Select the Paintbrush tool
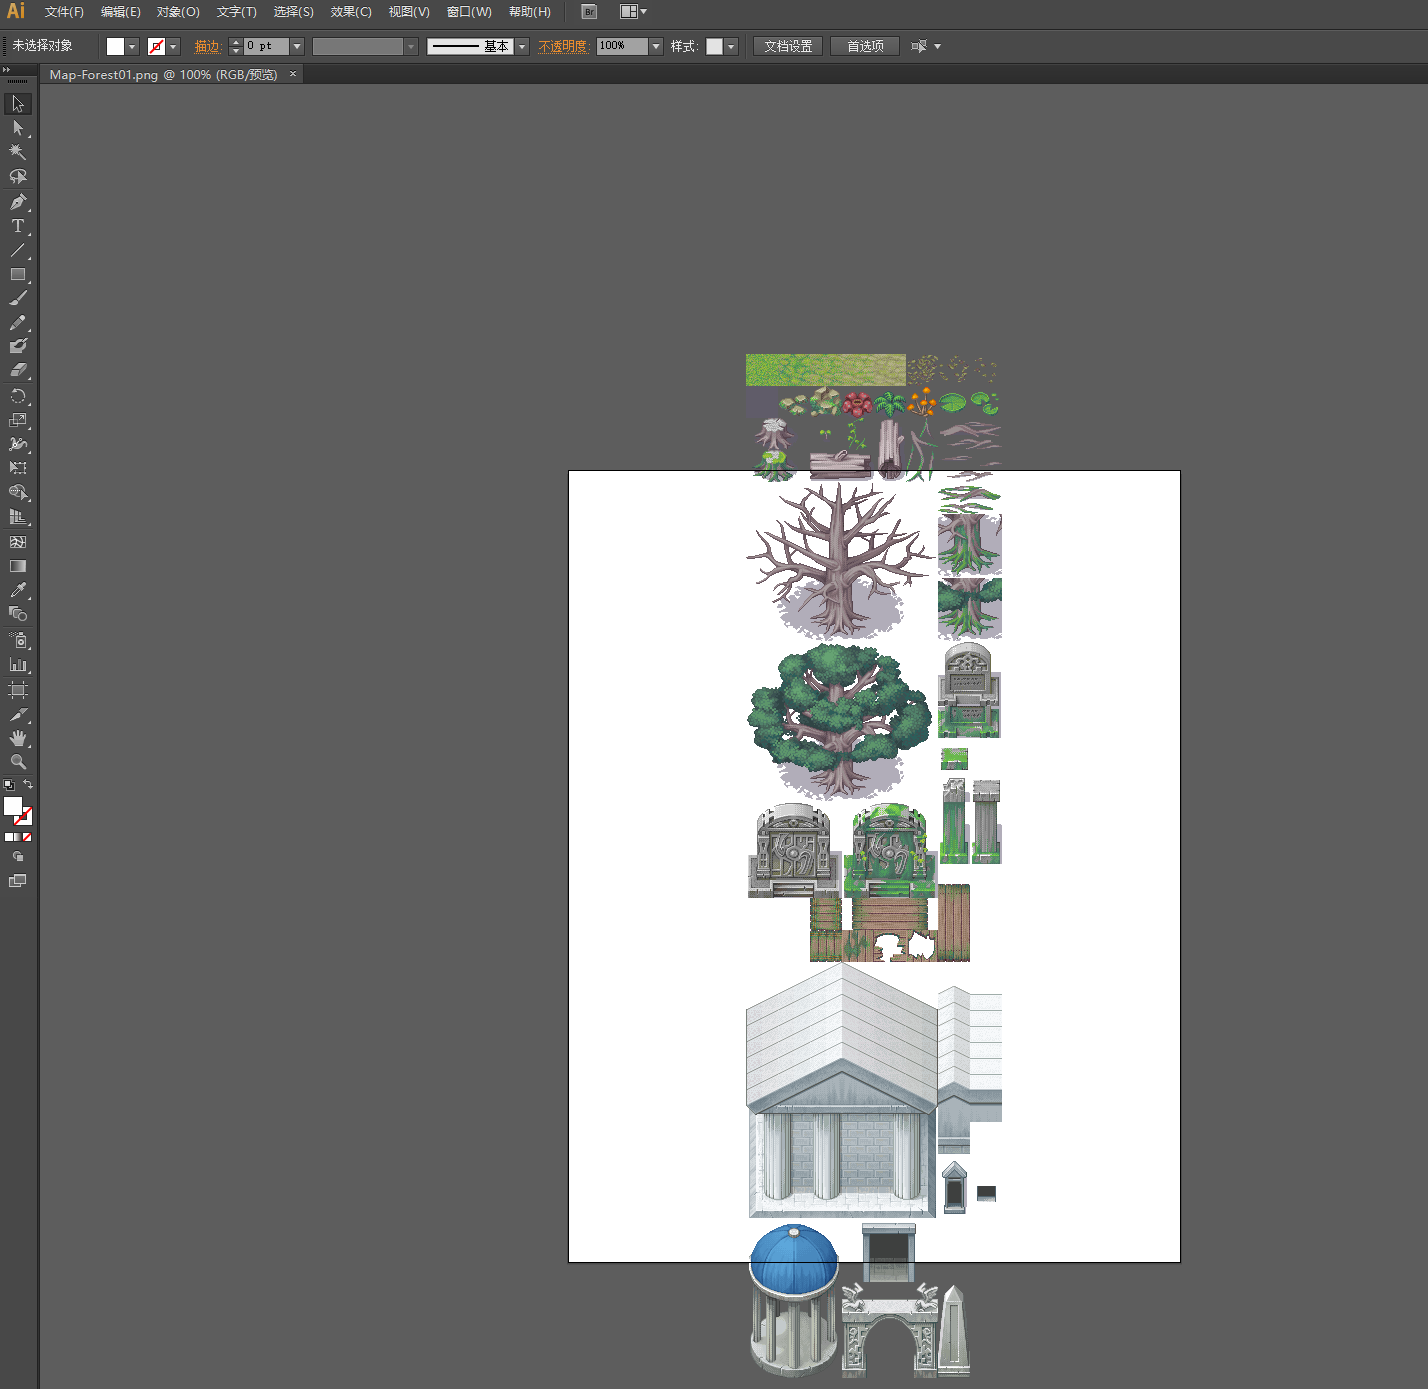This screenshot has width=1428, height=1389. 18,298
